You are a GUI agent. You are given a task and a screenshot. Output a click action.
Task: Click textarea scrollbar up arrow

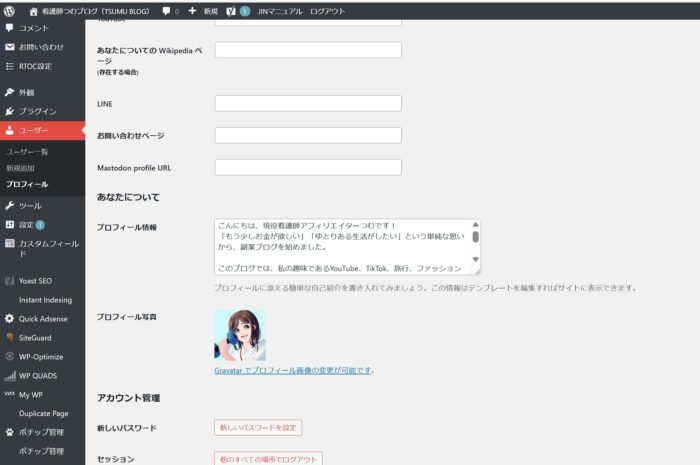click(475, 224)
